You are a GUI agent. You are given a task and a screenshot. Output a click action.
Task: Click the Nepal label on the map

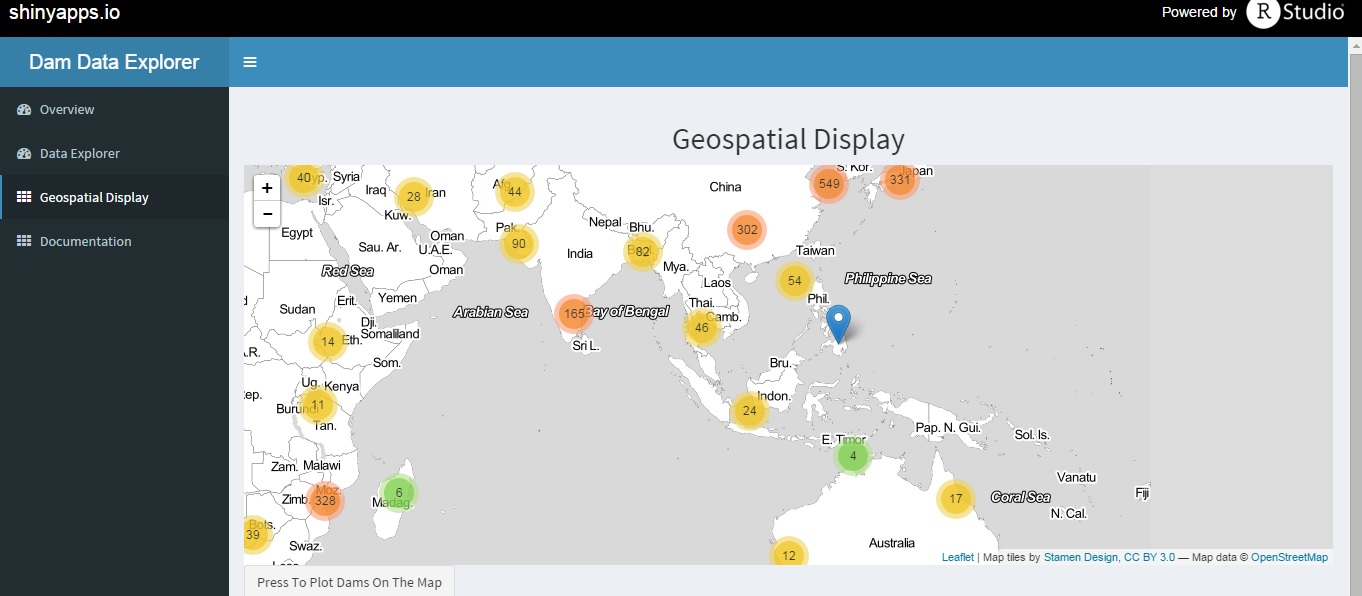(x=605, y=222)
